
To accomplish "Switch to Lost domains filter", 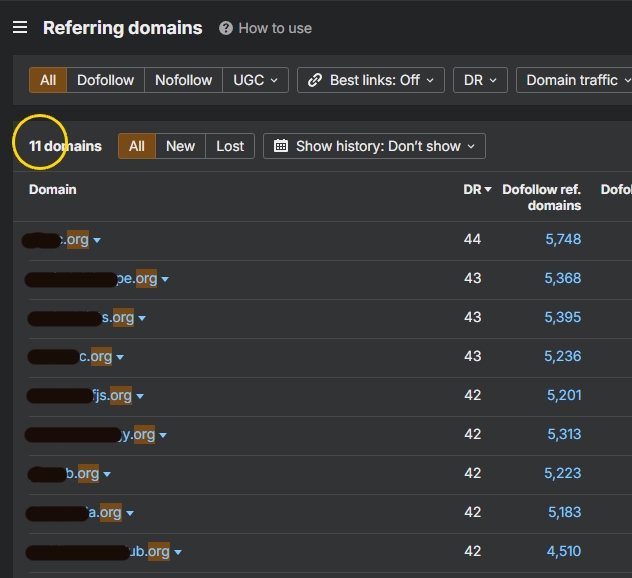I will click(x=230, y=146).
